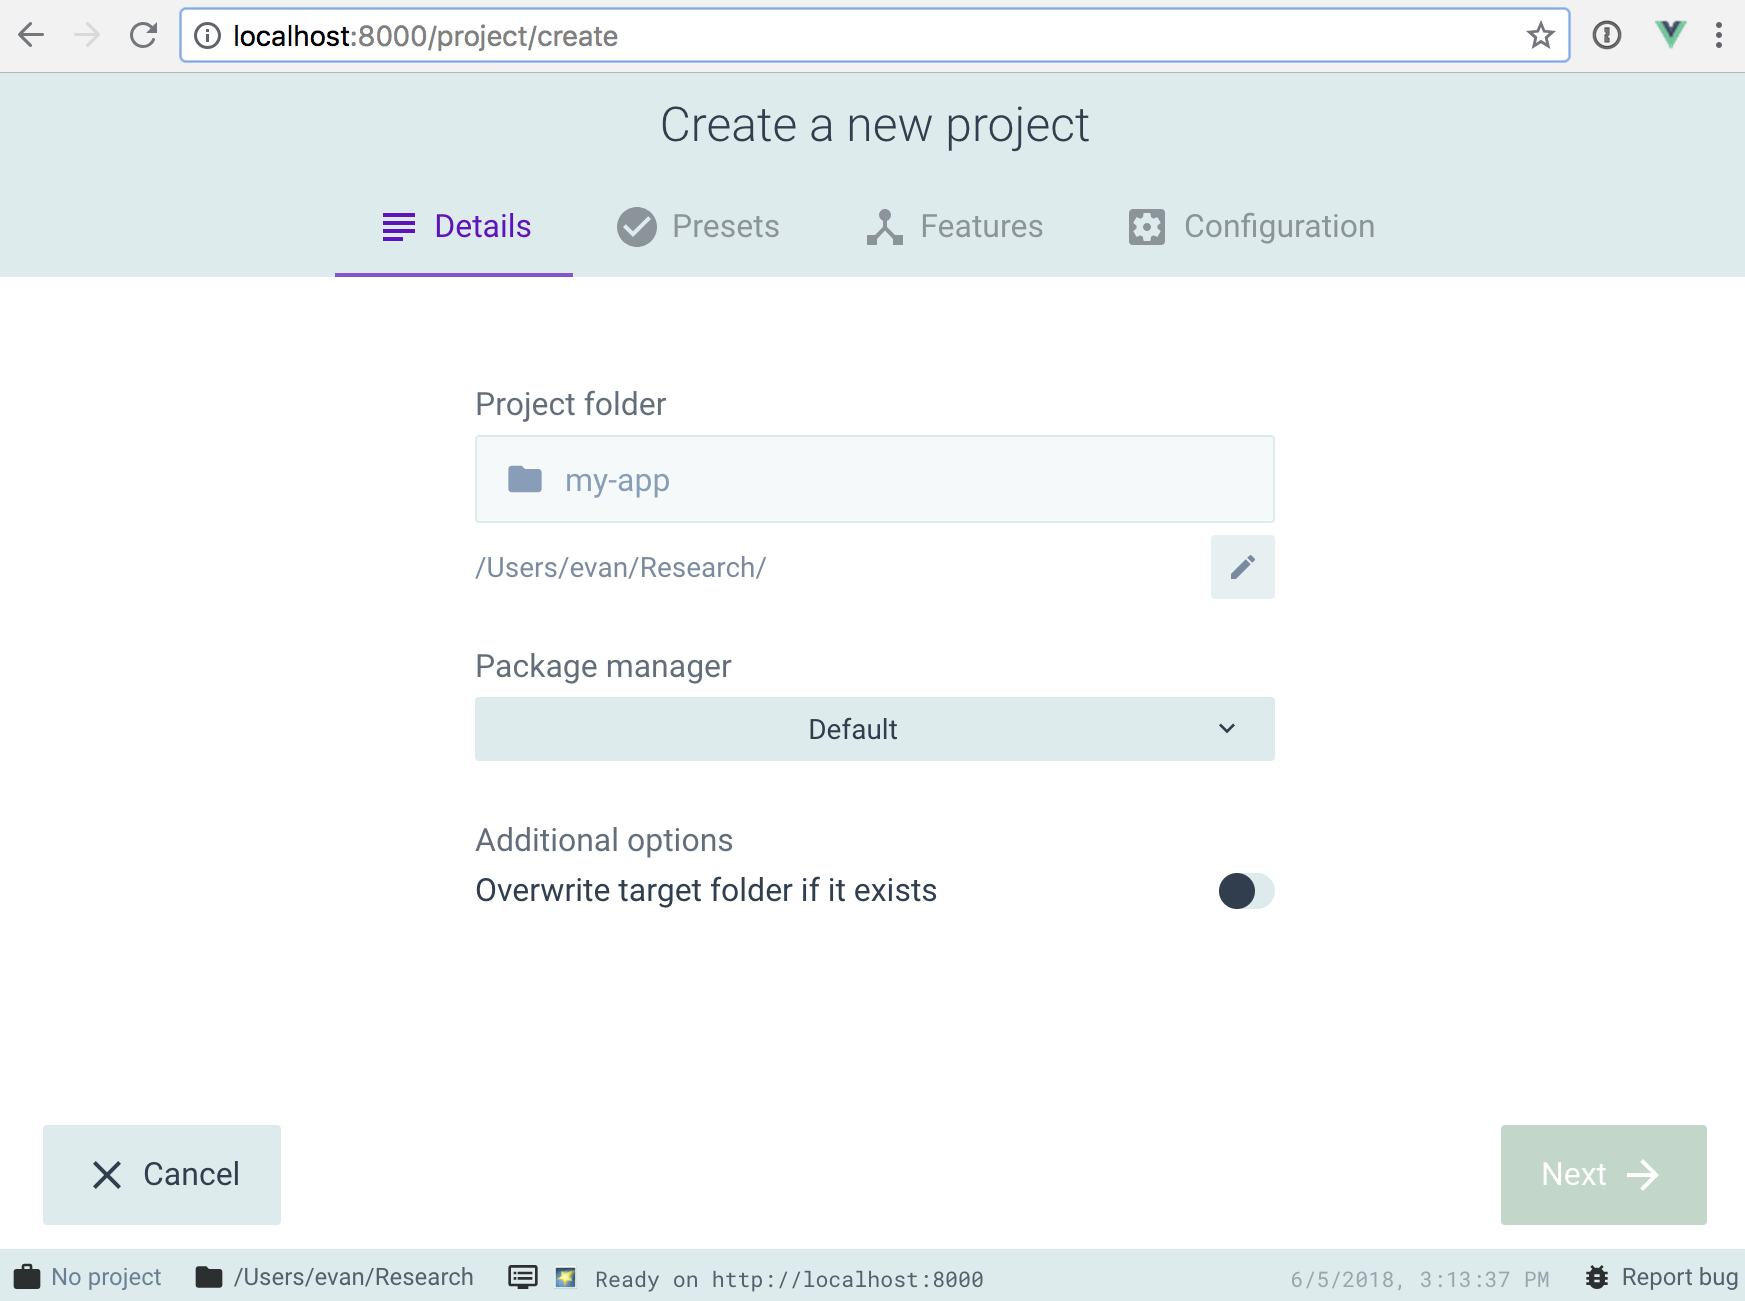The height and width of the screenshot is (1301, 1745).
Task: Click the No project status bar item
Action: pyautogui.click(x=87, y=1277)
